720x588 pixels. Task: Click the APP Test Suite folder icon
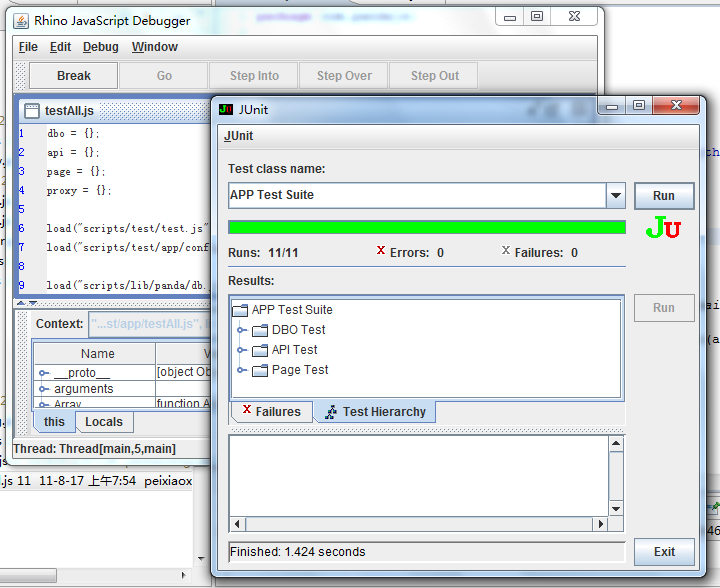click(240, 310)
